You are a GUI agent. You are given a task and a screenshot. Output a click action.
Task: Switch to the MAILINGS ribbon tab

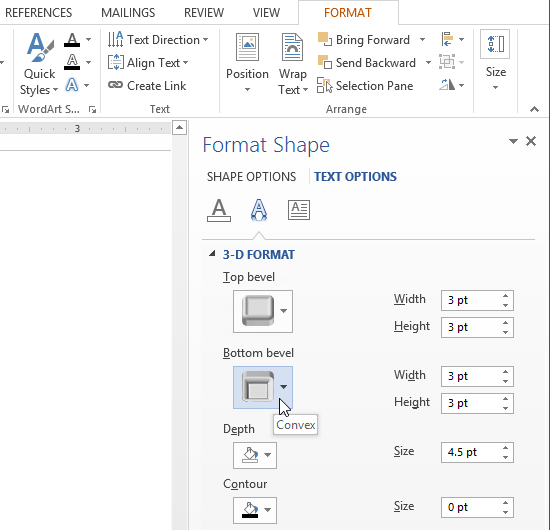coord(128,13)
